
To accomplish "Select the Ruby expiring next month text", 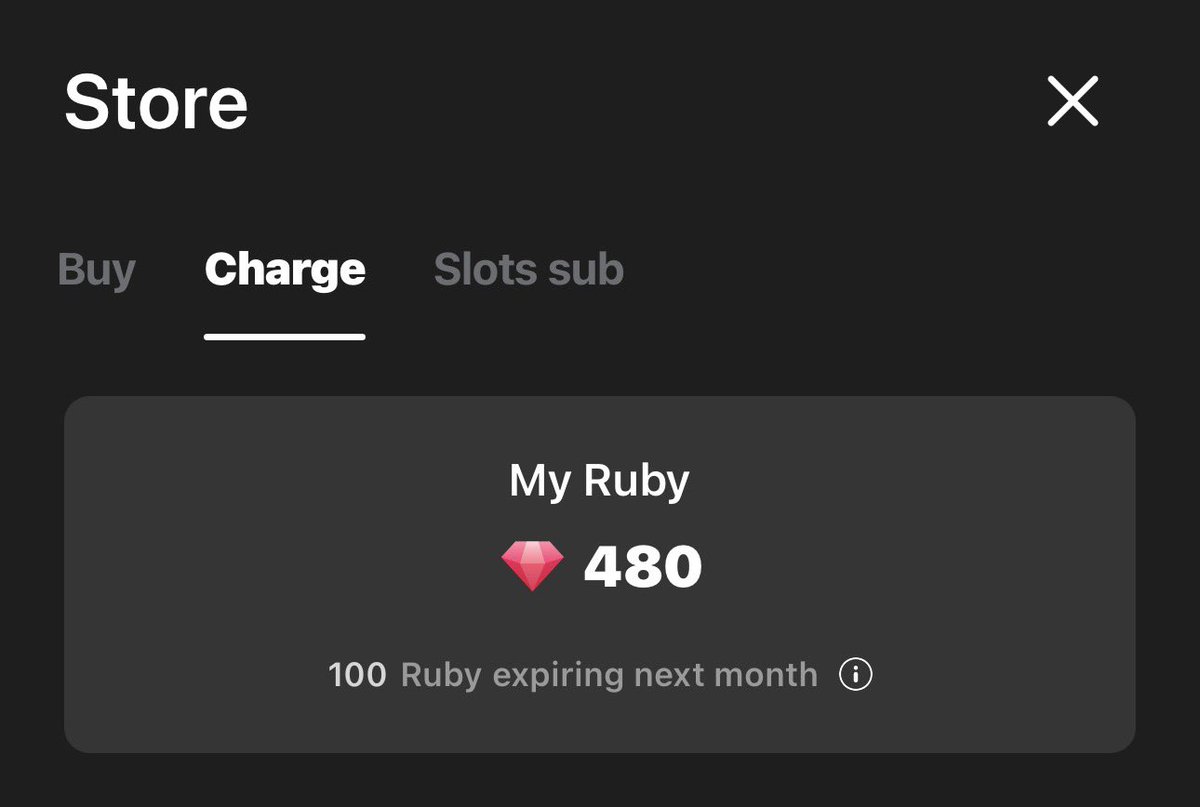I will [x=609, y=675].
